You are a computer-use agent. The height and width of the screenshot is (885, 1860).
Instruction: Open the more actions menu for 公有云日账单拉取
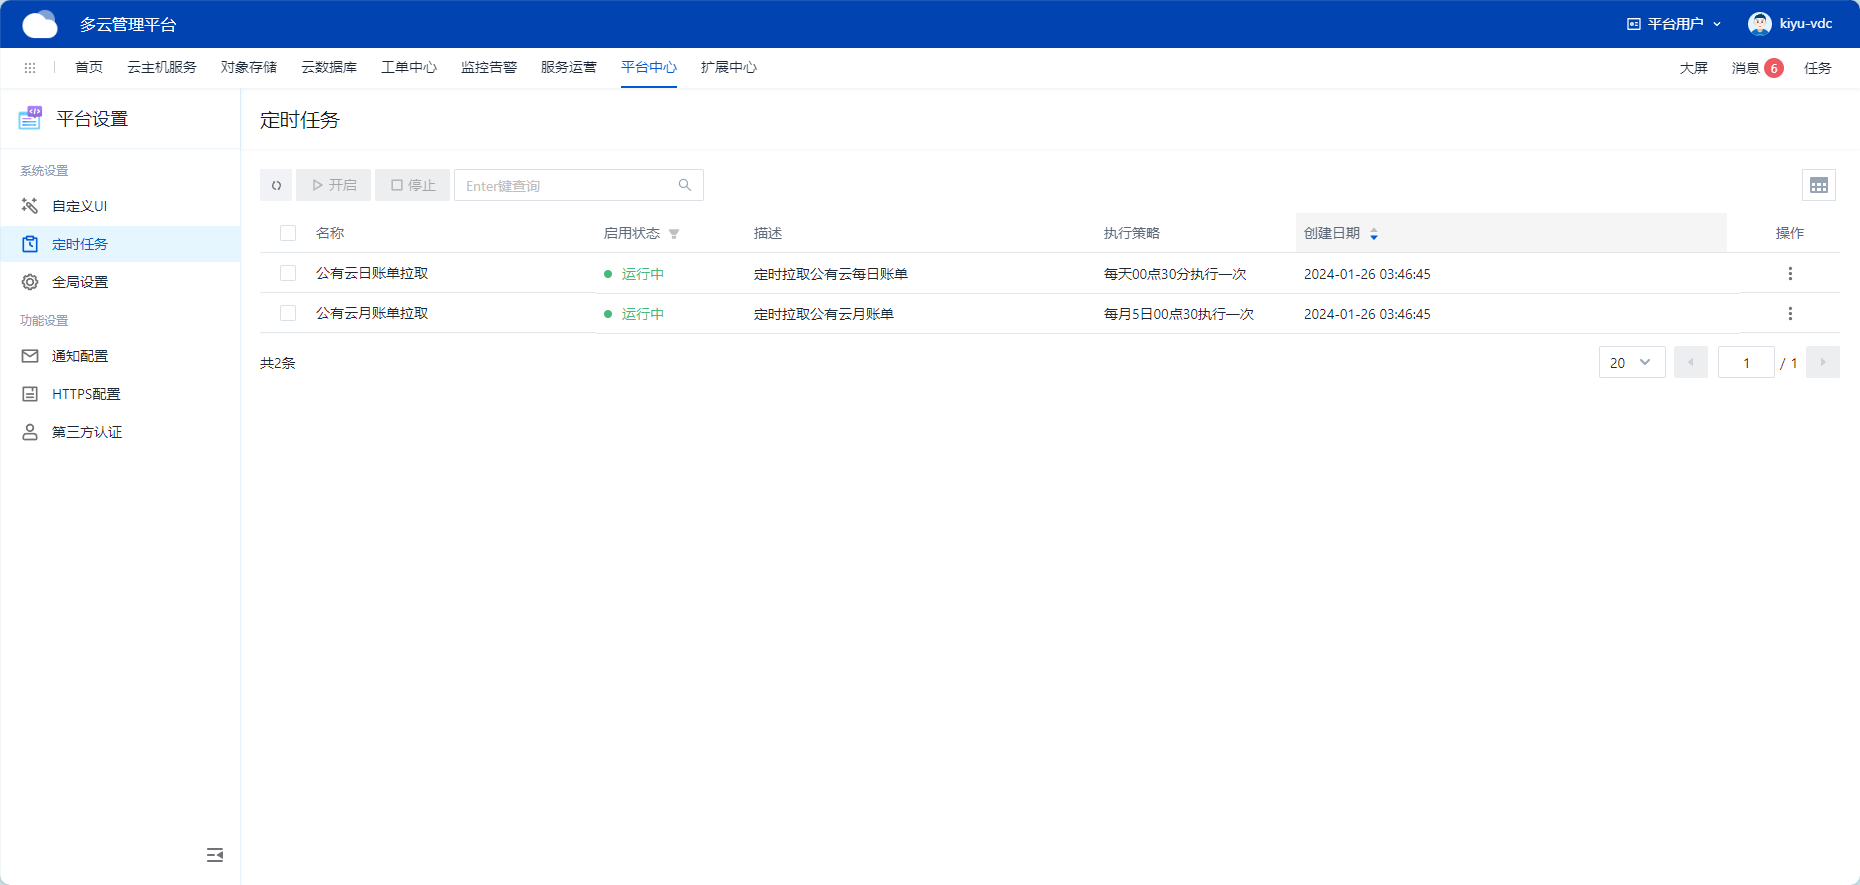[x=1789, y=273]
